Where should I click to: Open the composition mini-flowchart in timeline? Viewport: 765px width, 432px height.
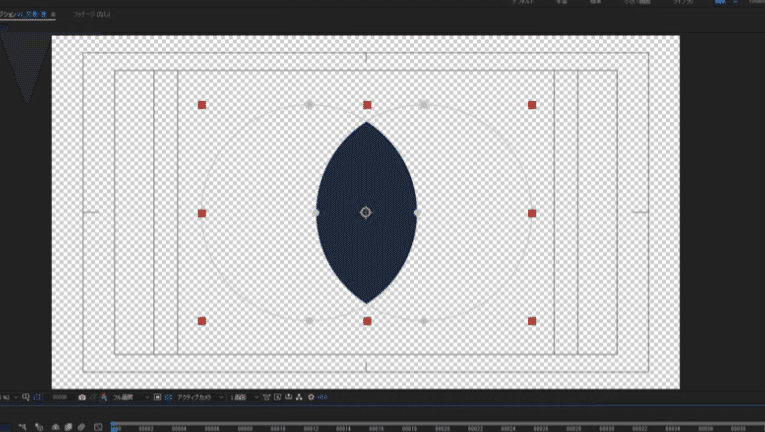tap(22, 427)
